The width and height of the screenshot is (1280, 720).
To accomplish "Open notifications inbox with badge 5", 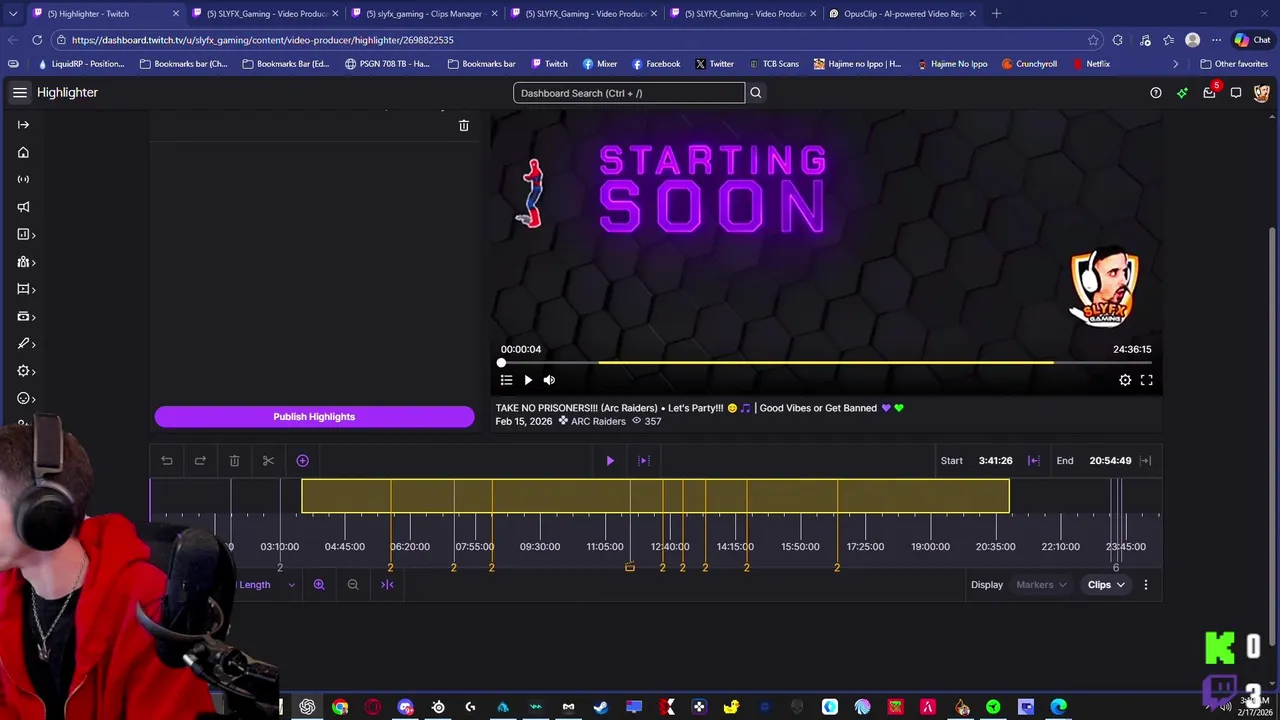I will [x=1210, y=92].
